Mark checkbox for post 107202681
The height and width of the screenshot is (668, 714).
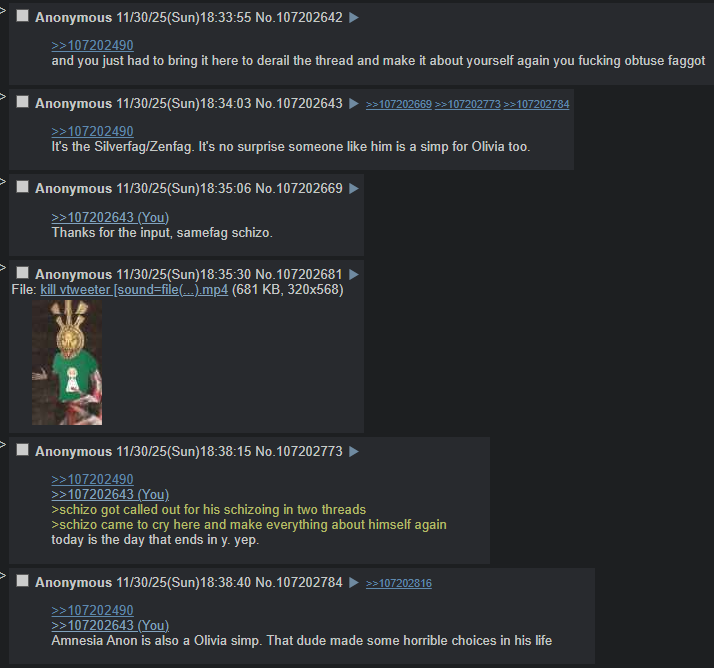(22, 273)
